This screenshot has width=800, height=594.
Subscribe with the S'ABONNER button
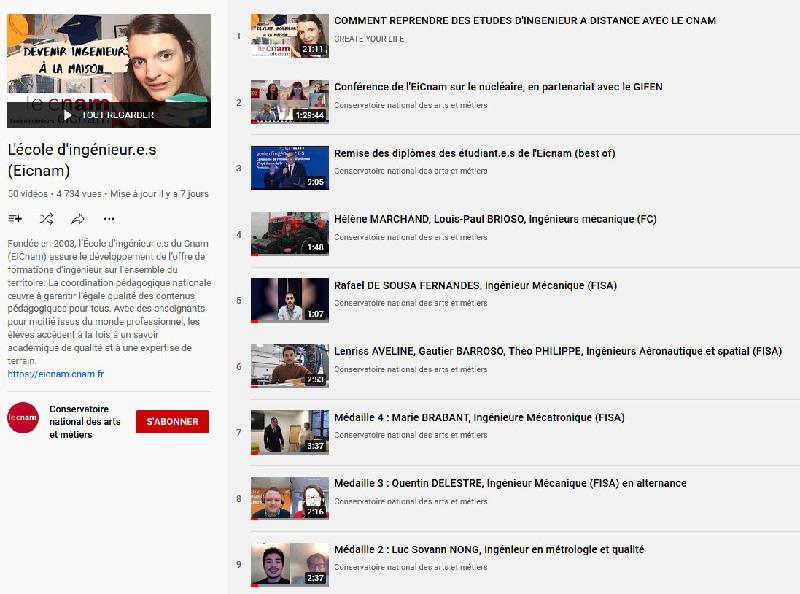172,422
